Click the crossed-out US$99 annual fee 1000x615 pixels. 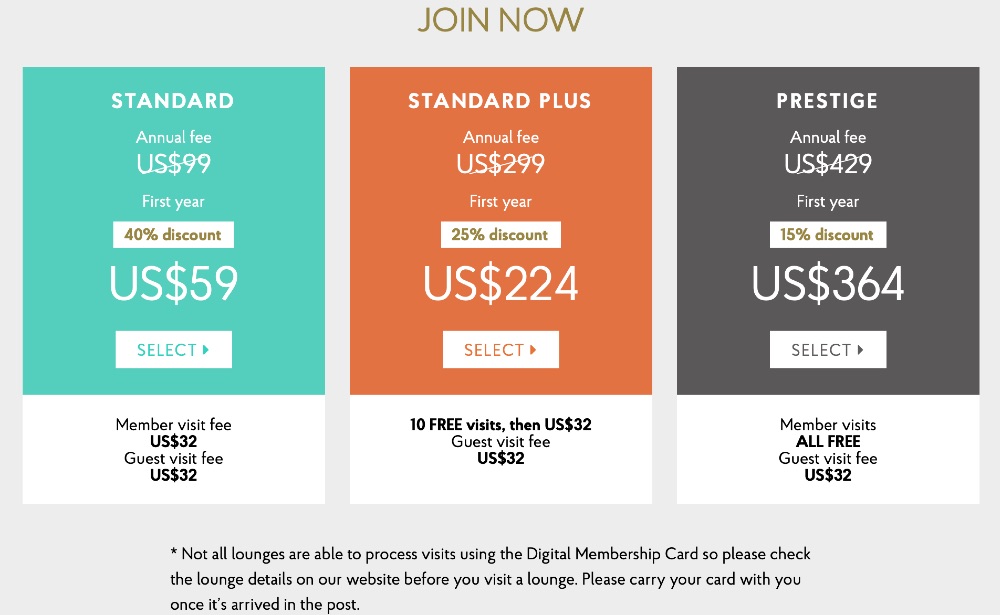click(173, 163)
